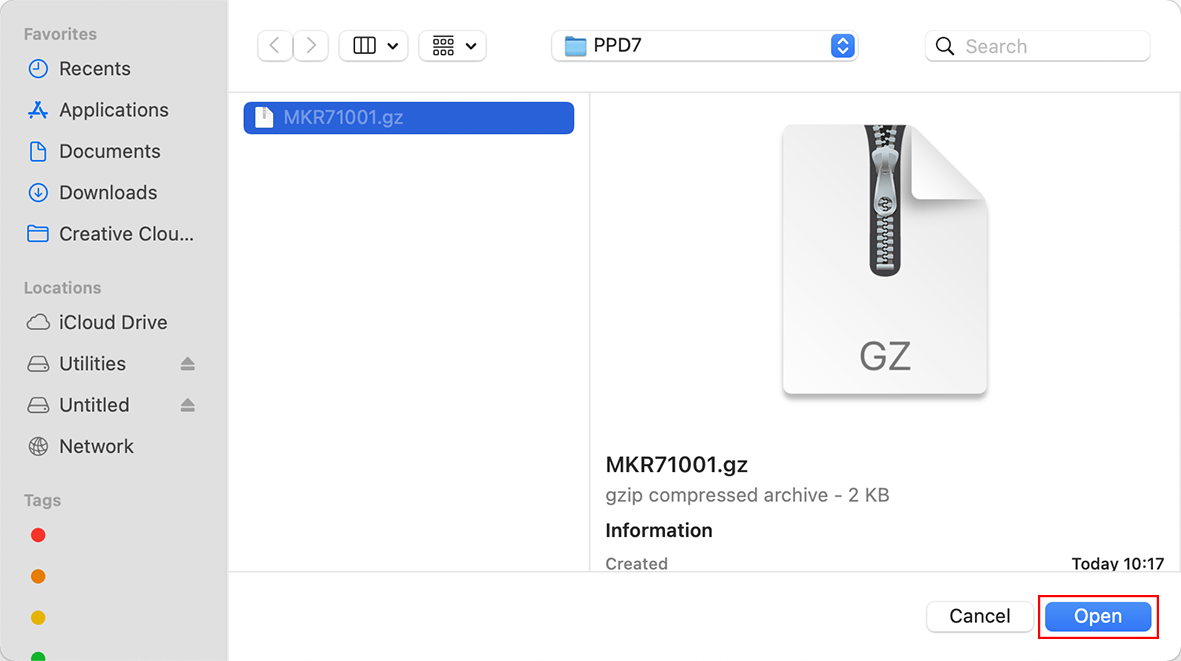Image resolution: width=1181 pixels, height=661 pixels.
Task: Select the Documents sidebar item
Action: (109, 151)
